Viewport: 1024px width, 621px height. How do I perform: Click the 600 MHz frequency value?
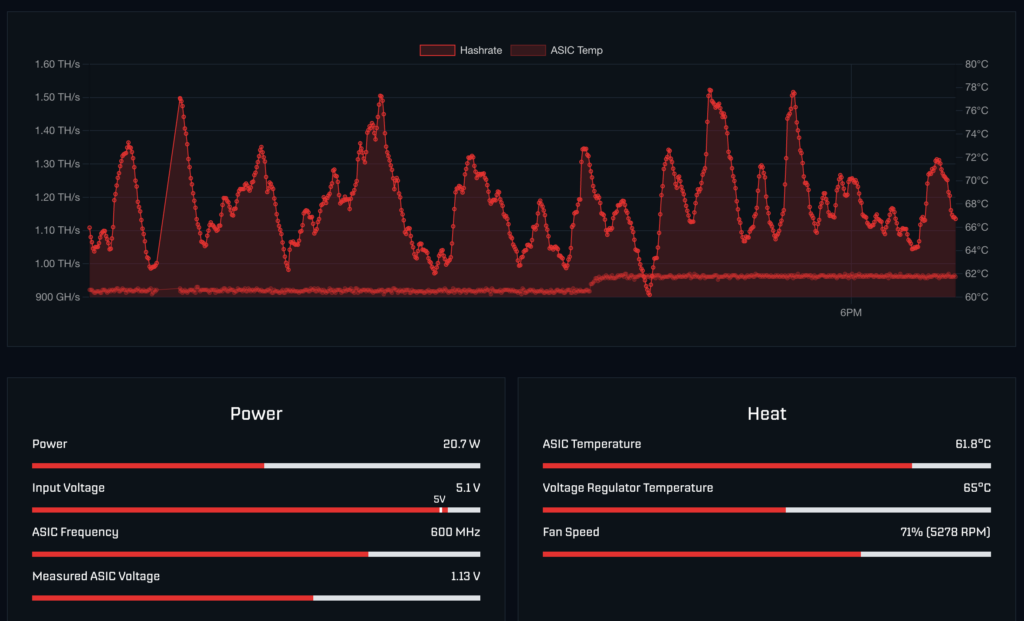(455, 532)
